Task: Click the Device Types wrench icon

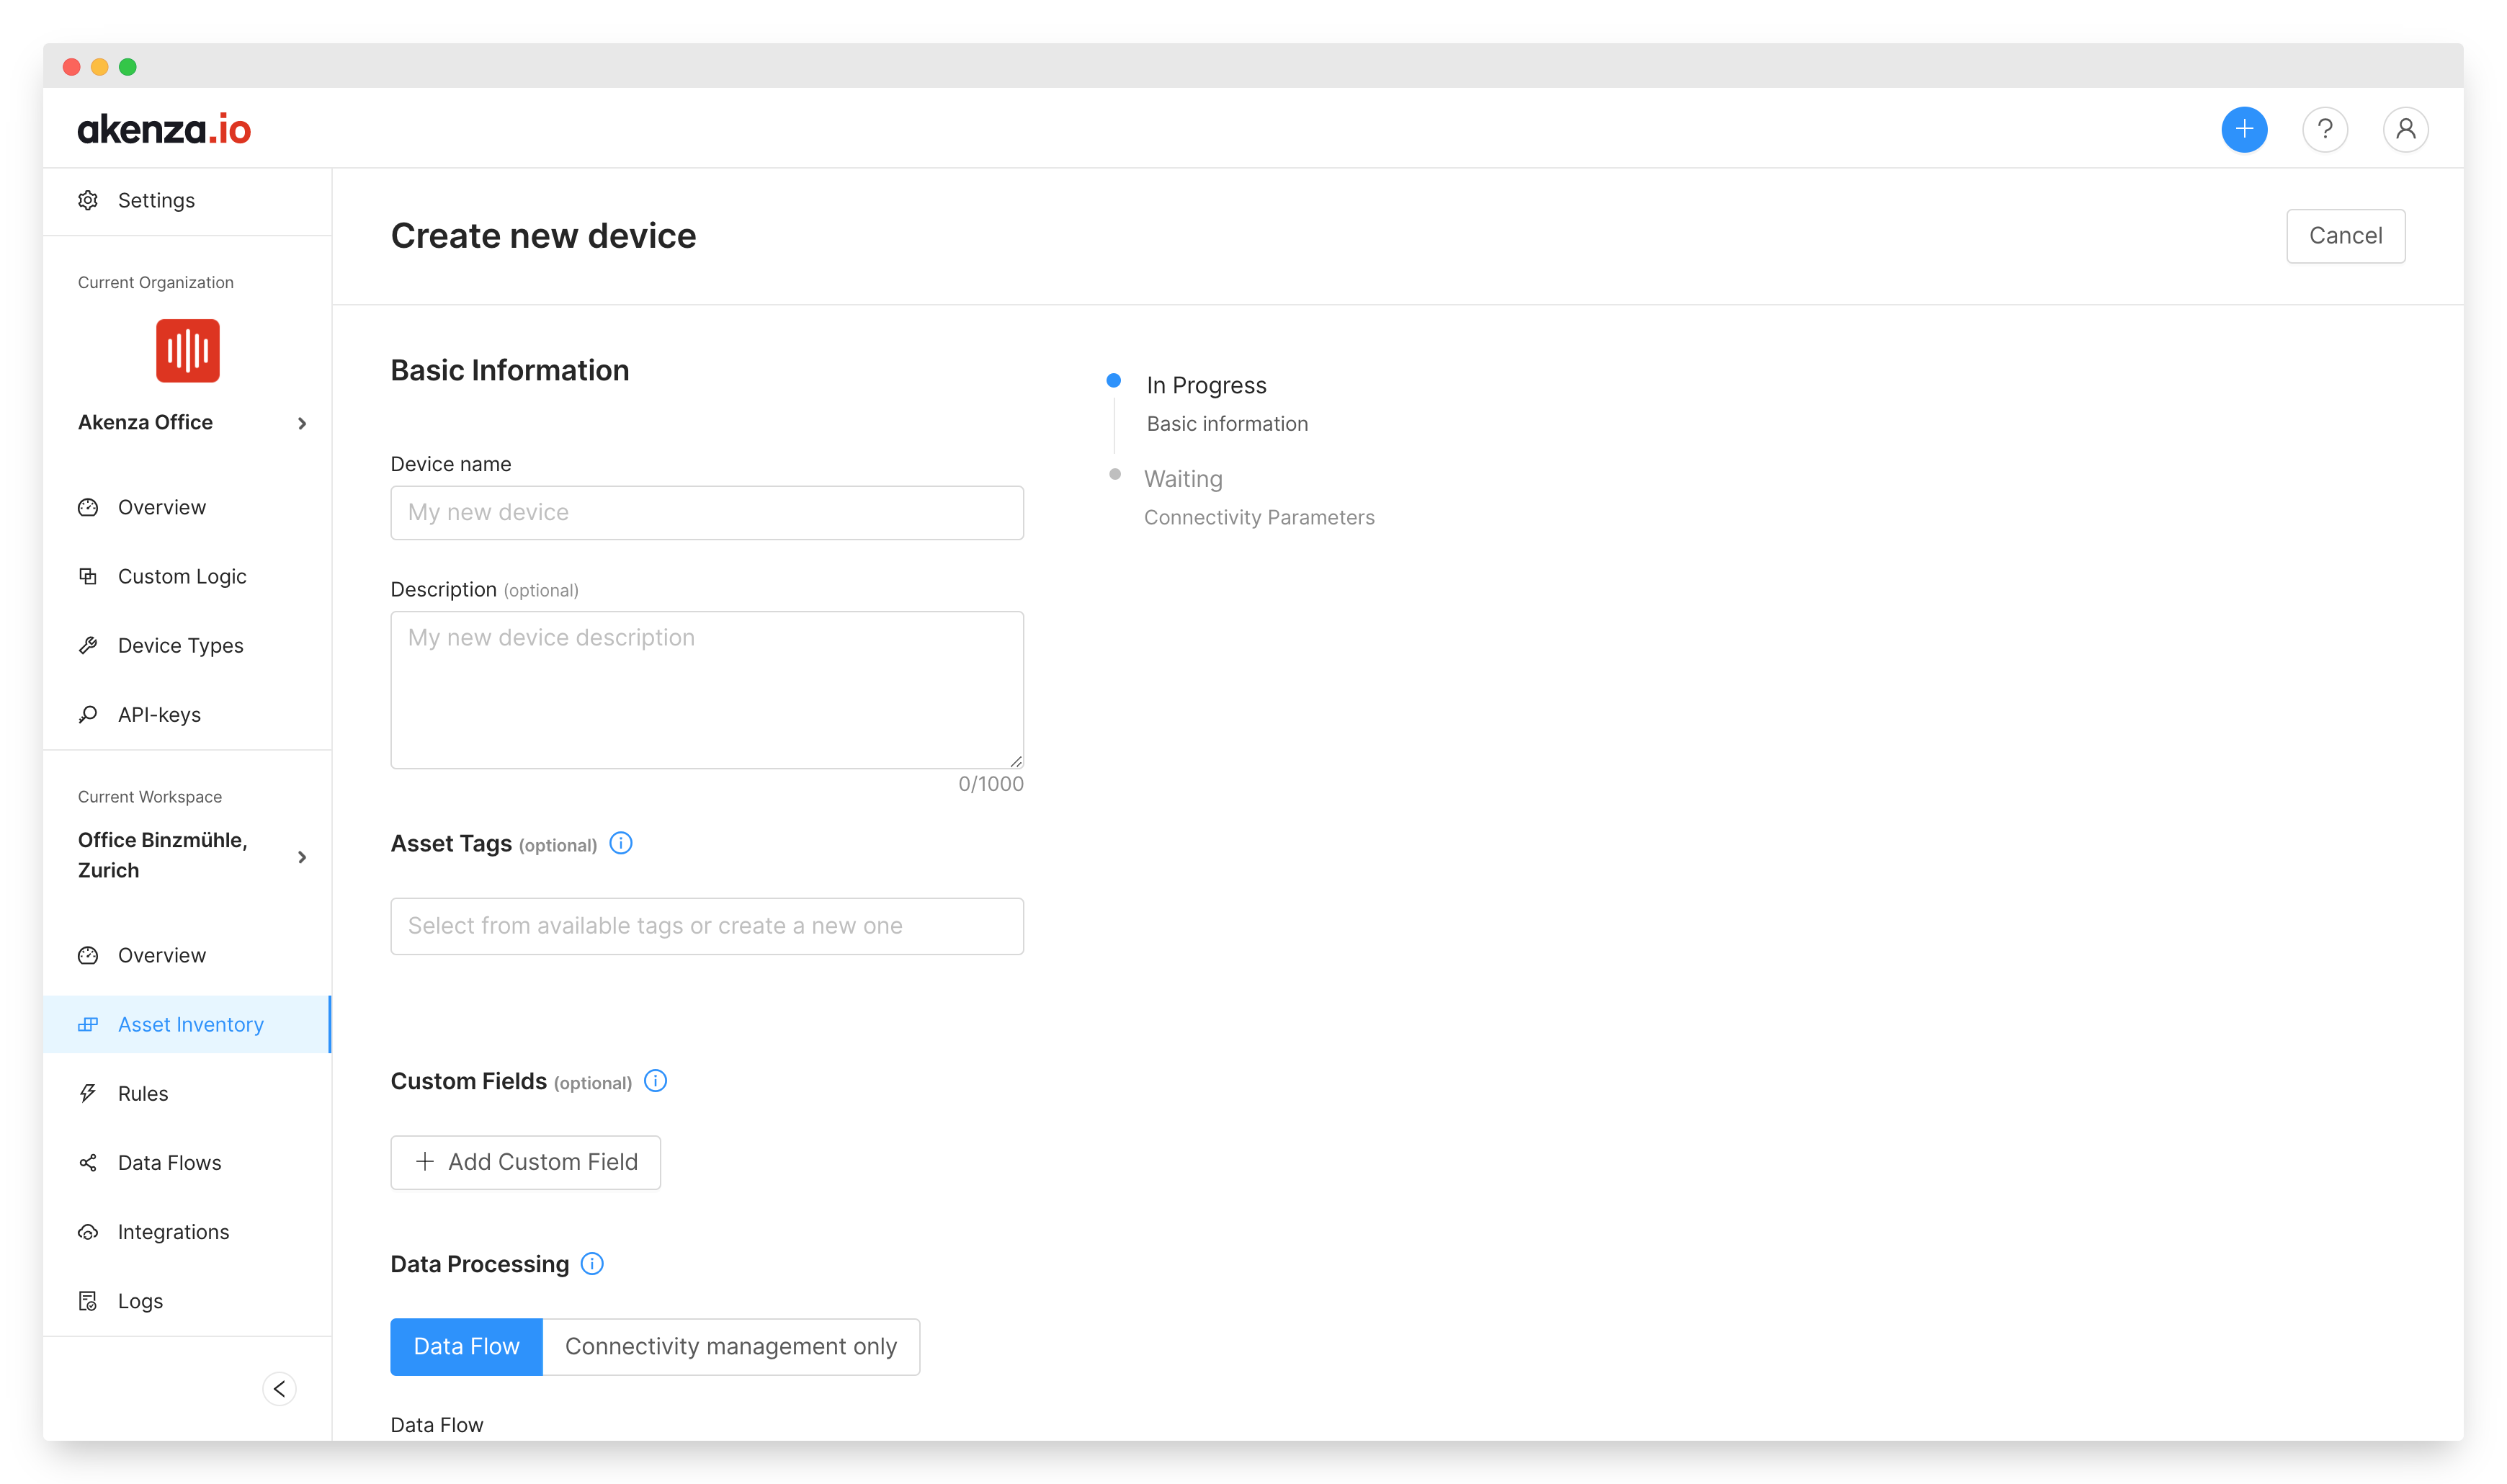Action: click(88, 645)
